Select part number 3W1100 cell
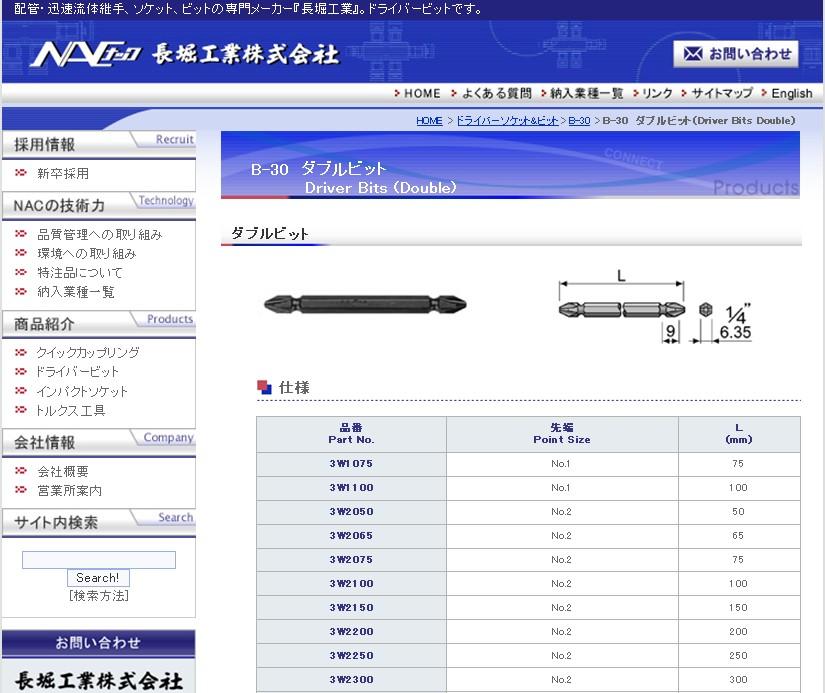Viewport: 825px width, 693px height. (x=351, y=488)
